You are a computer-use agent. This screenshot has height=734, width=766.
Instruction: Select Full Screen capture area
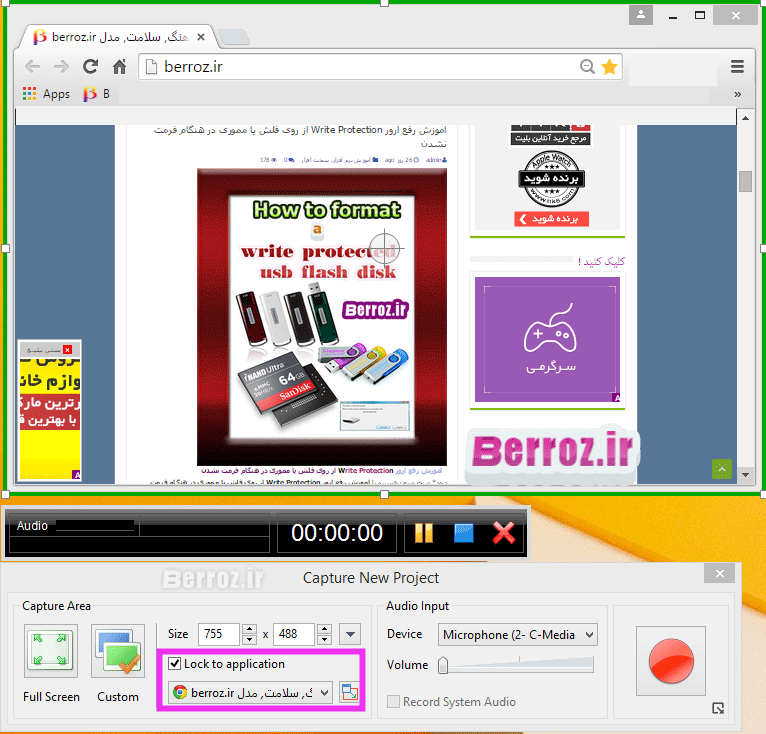(51, 650)
